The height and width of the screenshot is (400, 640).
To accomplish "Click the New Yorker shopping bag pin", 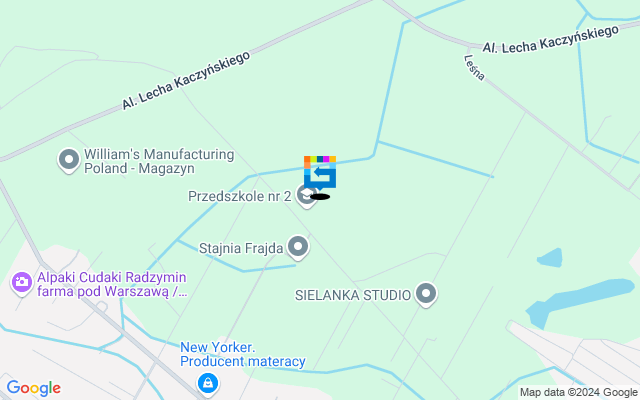I will coord(208,384).
